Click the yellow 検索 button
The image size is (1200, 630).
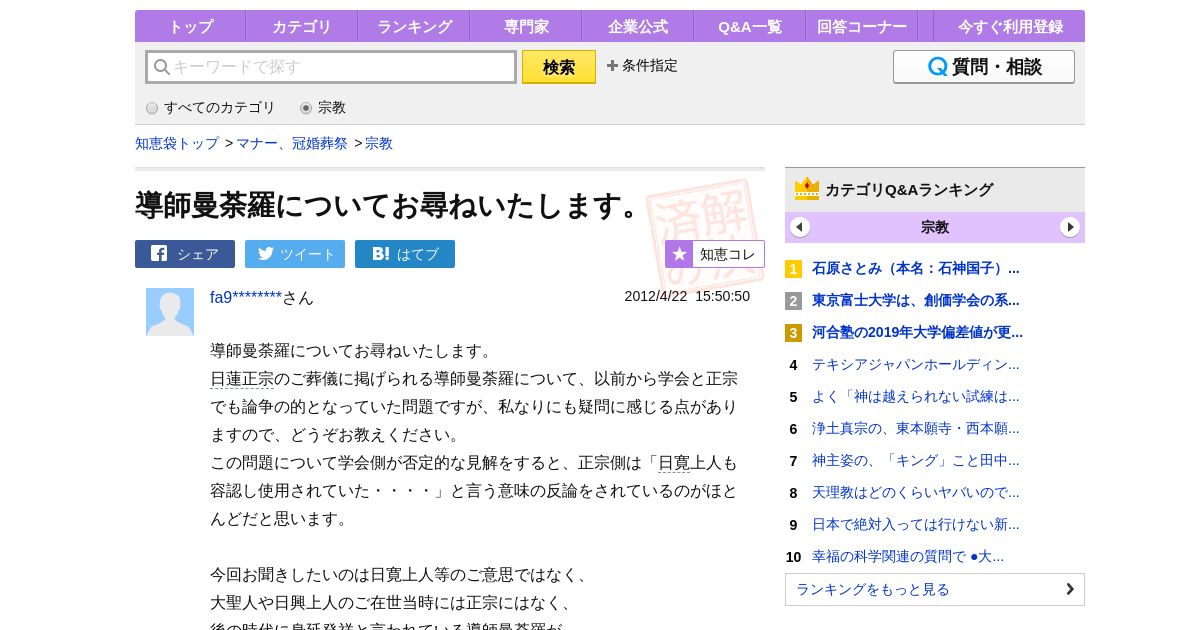559,67
